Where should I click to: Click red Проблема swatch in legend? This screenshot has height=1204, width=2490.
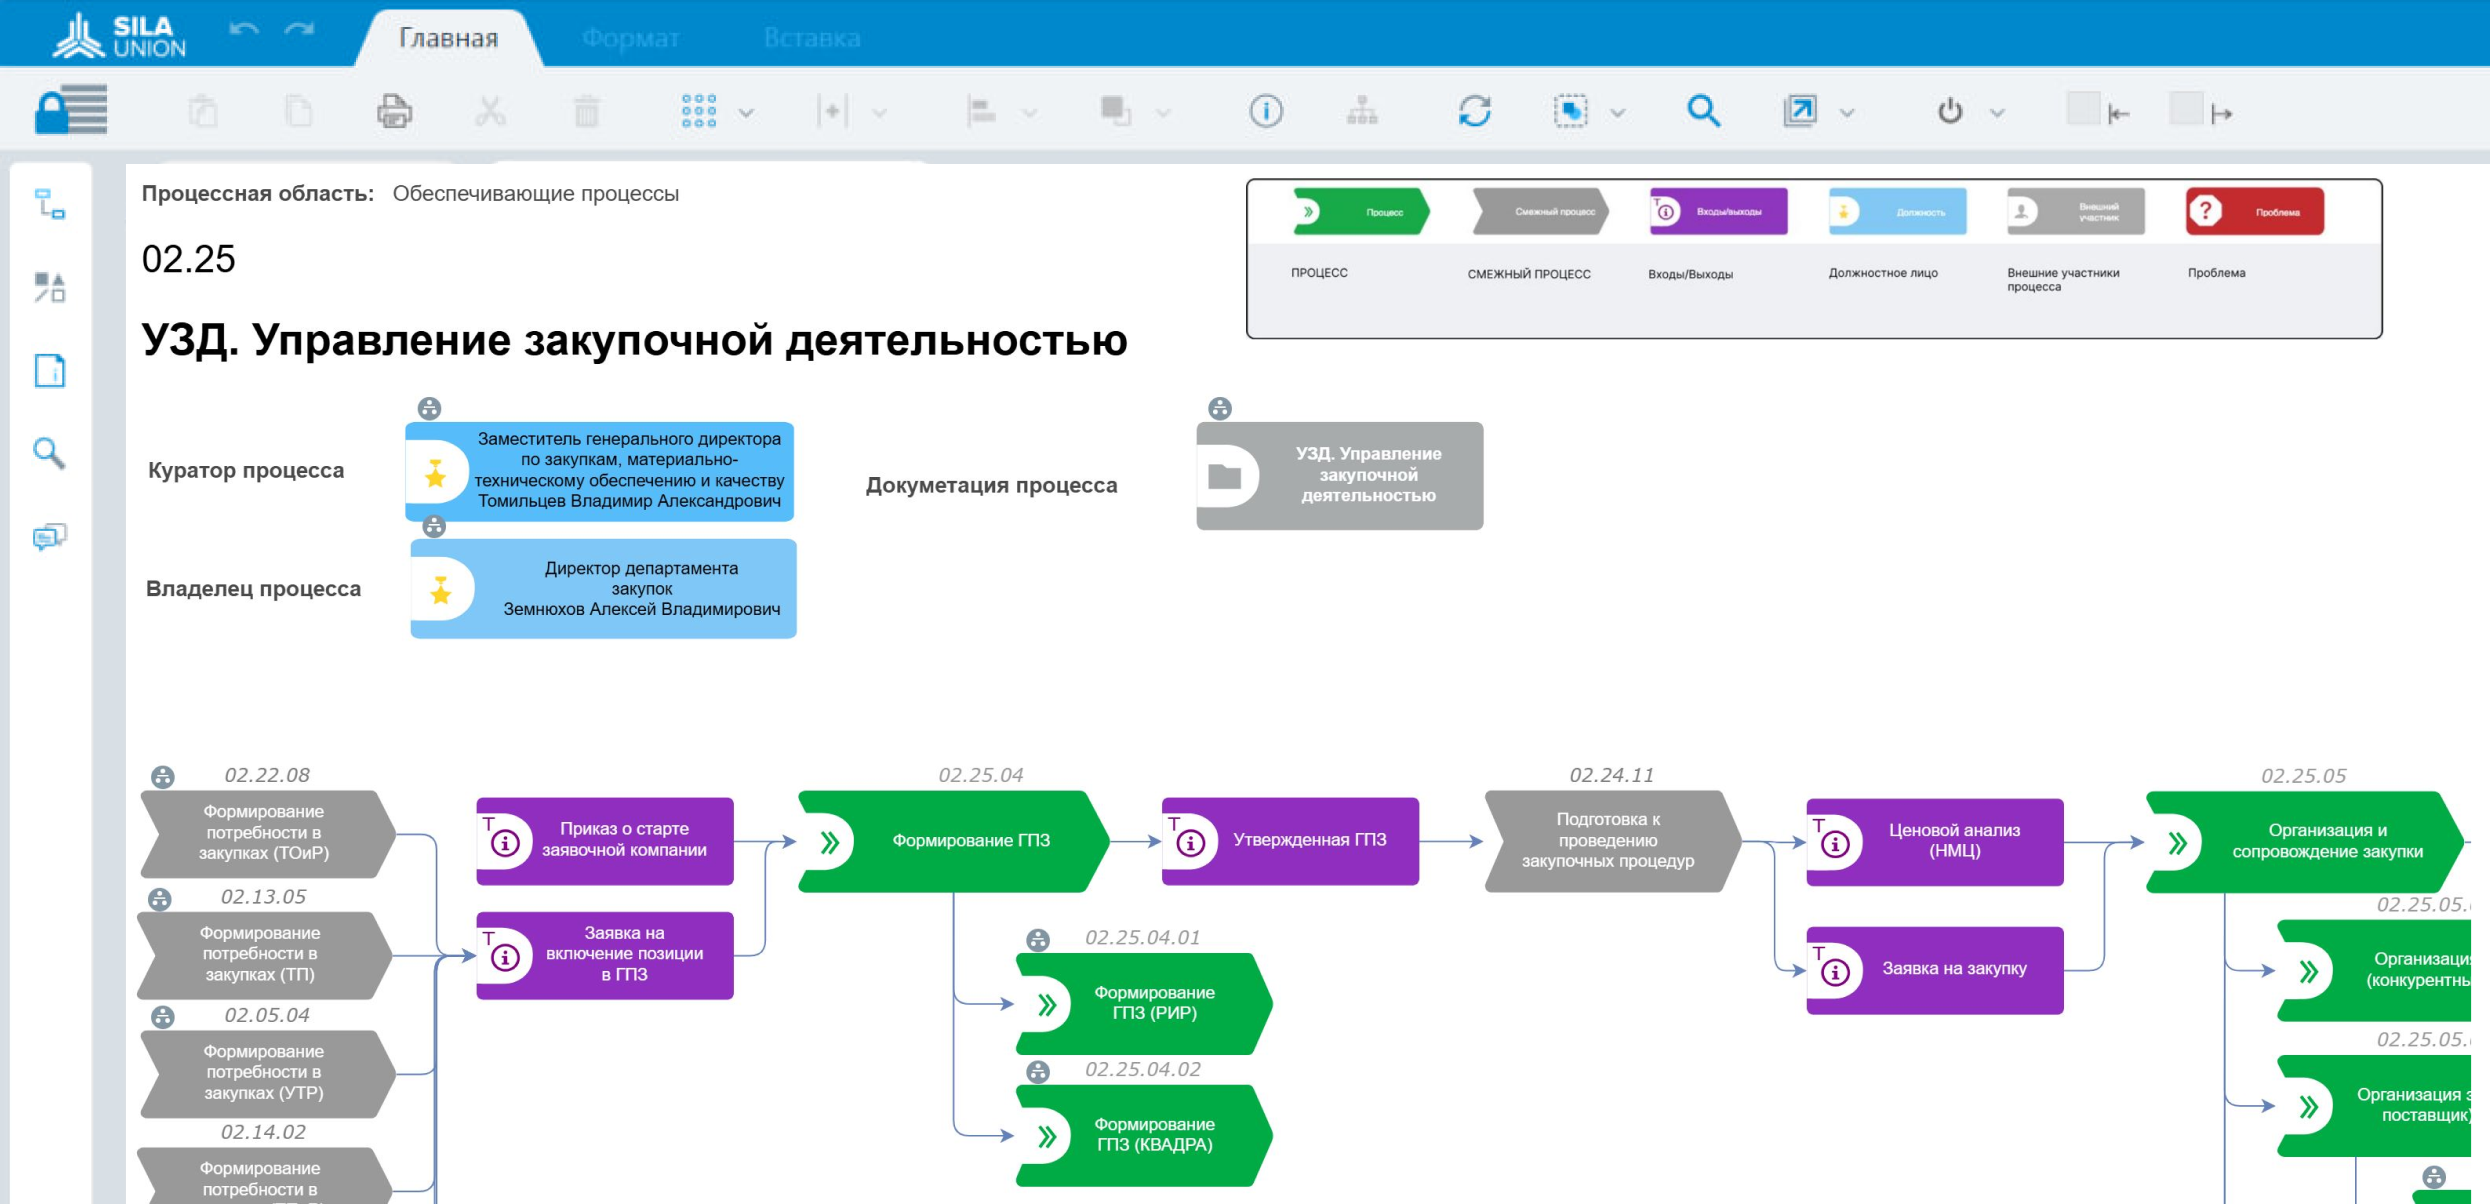2254,212
